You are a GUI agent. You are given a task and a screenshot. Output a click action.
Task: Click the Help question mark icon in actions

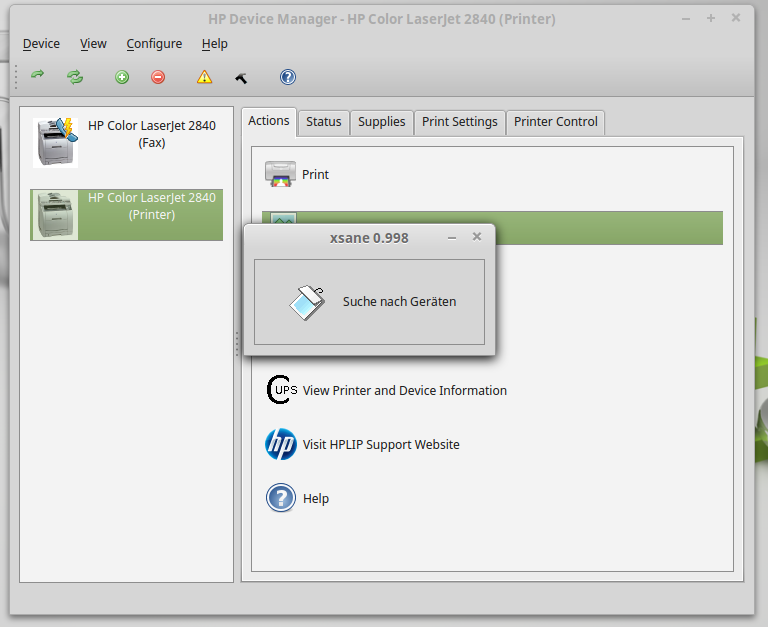pos(281,498)
